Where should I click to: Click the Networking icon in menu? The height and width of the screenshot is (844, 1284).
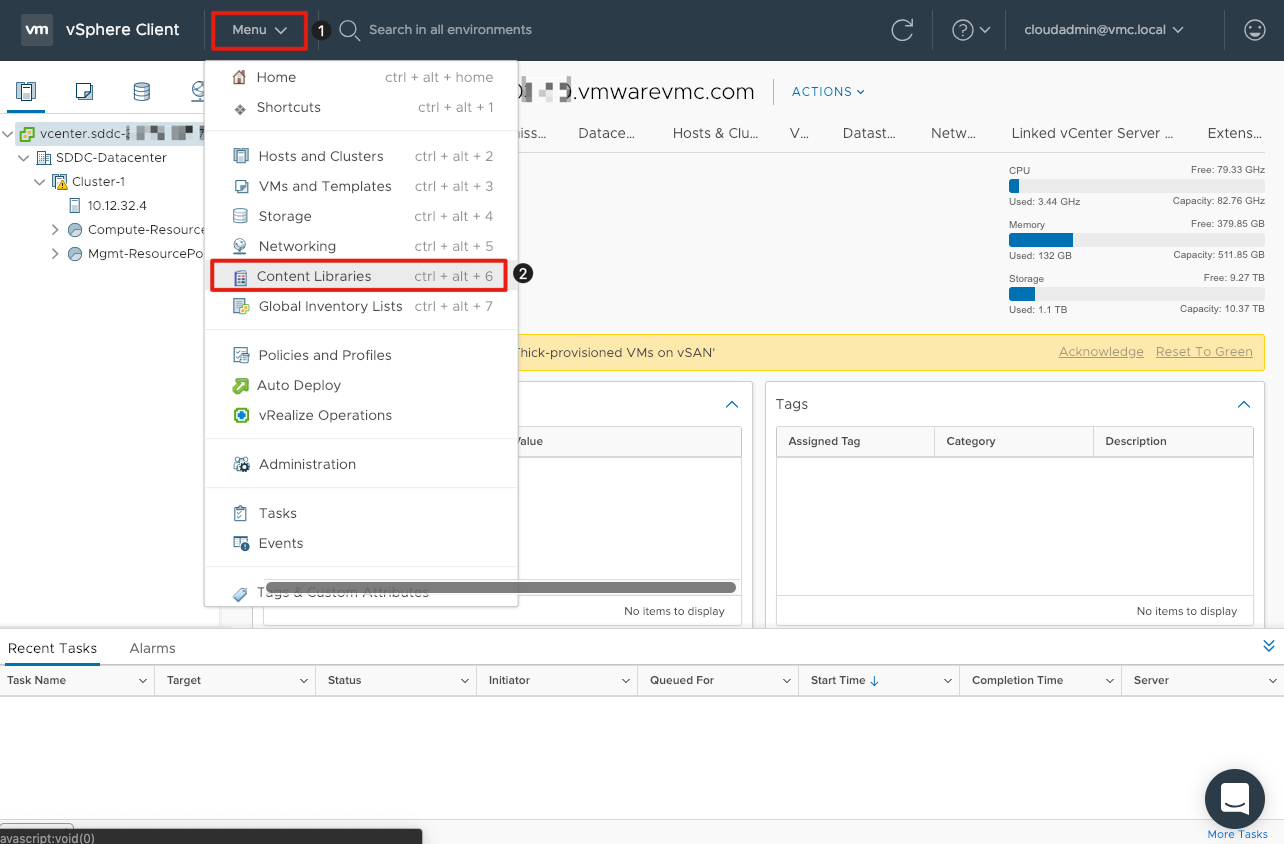click(x=240, y=246)
